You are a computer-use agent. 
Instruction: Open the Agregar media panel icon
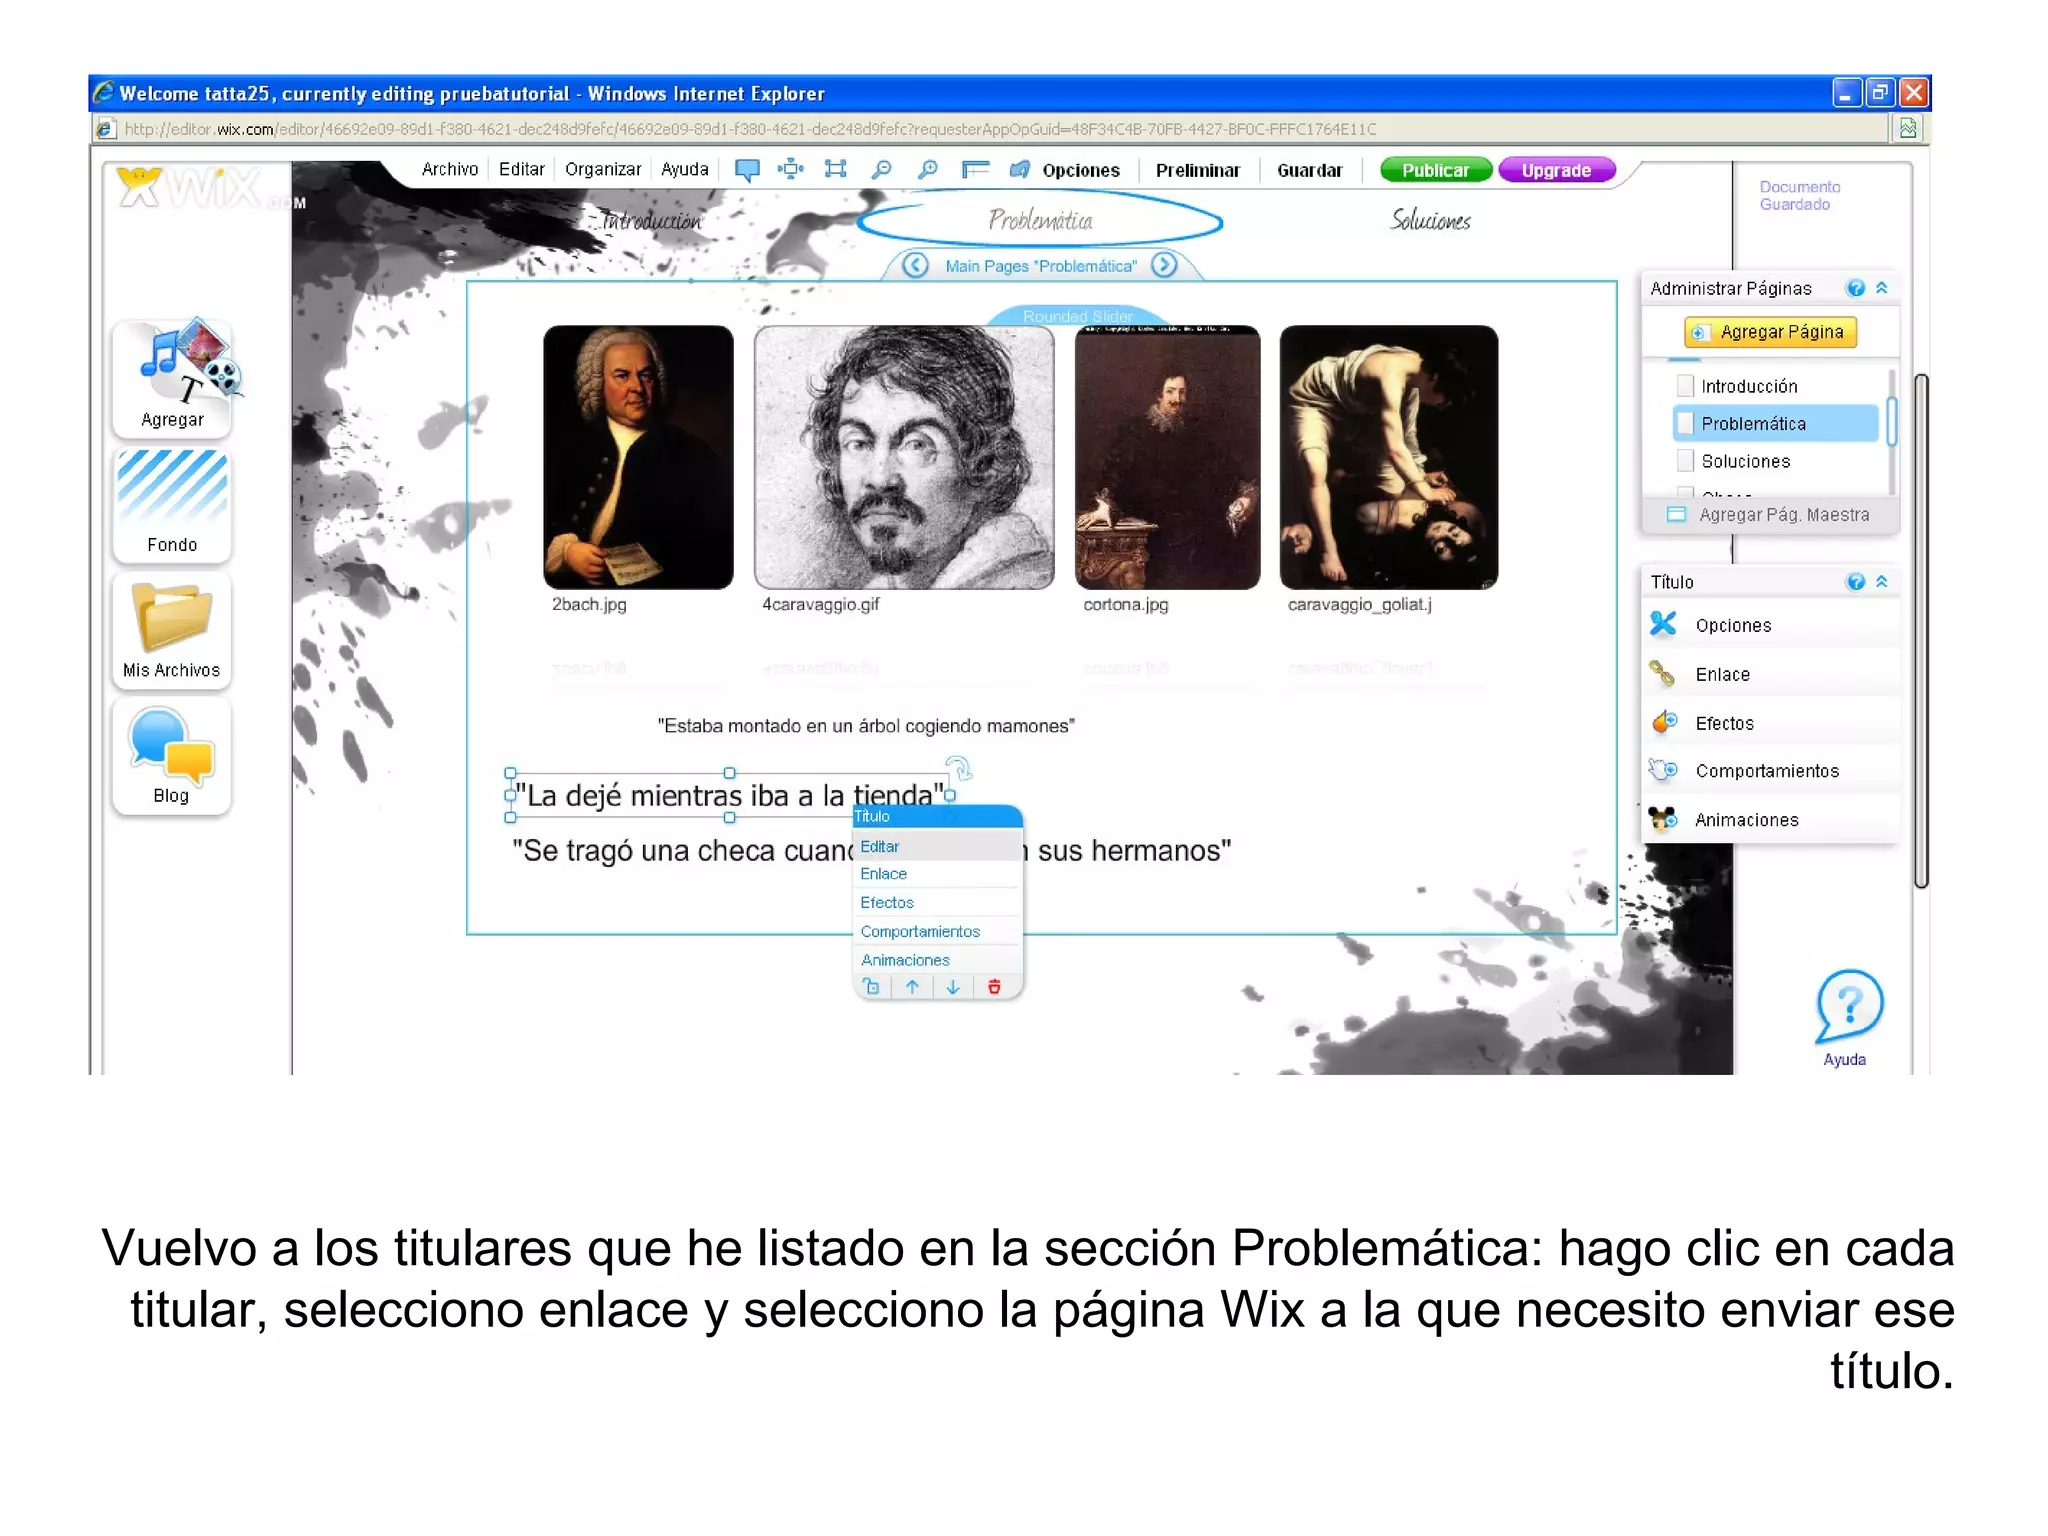tap(172, 378)
